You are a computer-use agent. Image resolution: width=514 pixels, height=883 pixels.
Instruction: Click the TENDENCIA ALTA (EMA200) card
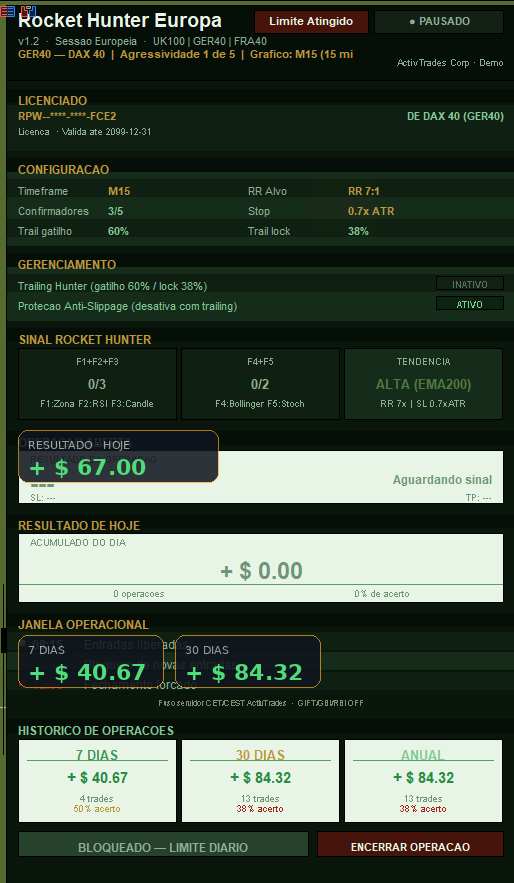tap(423, 384)
